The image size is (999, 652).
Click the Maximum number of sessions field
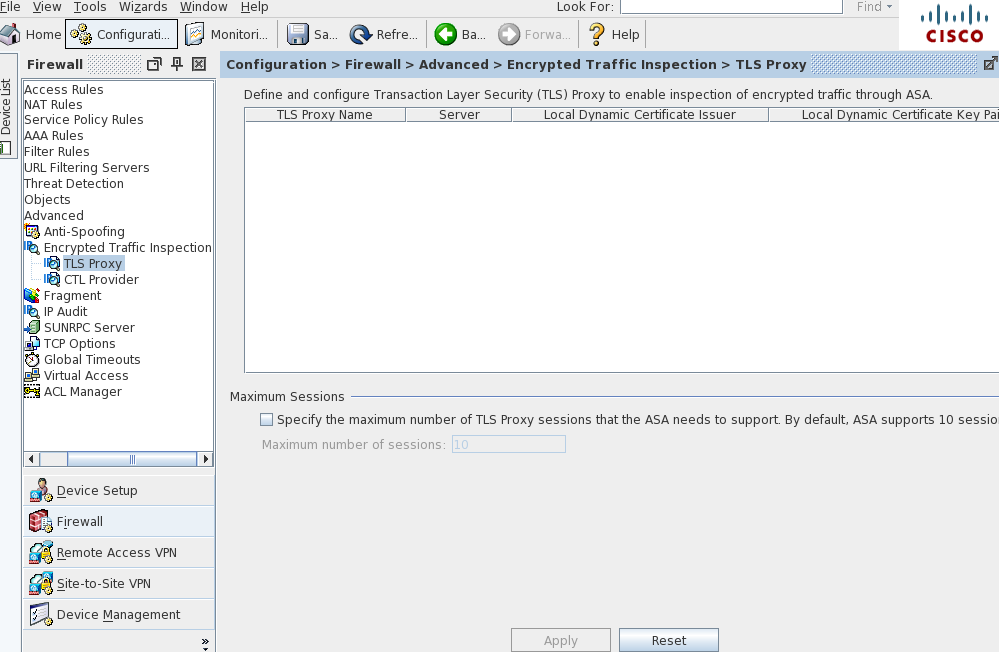coord(508,444)
